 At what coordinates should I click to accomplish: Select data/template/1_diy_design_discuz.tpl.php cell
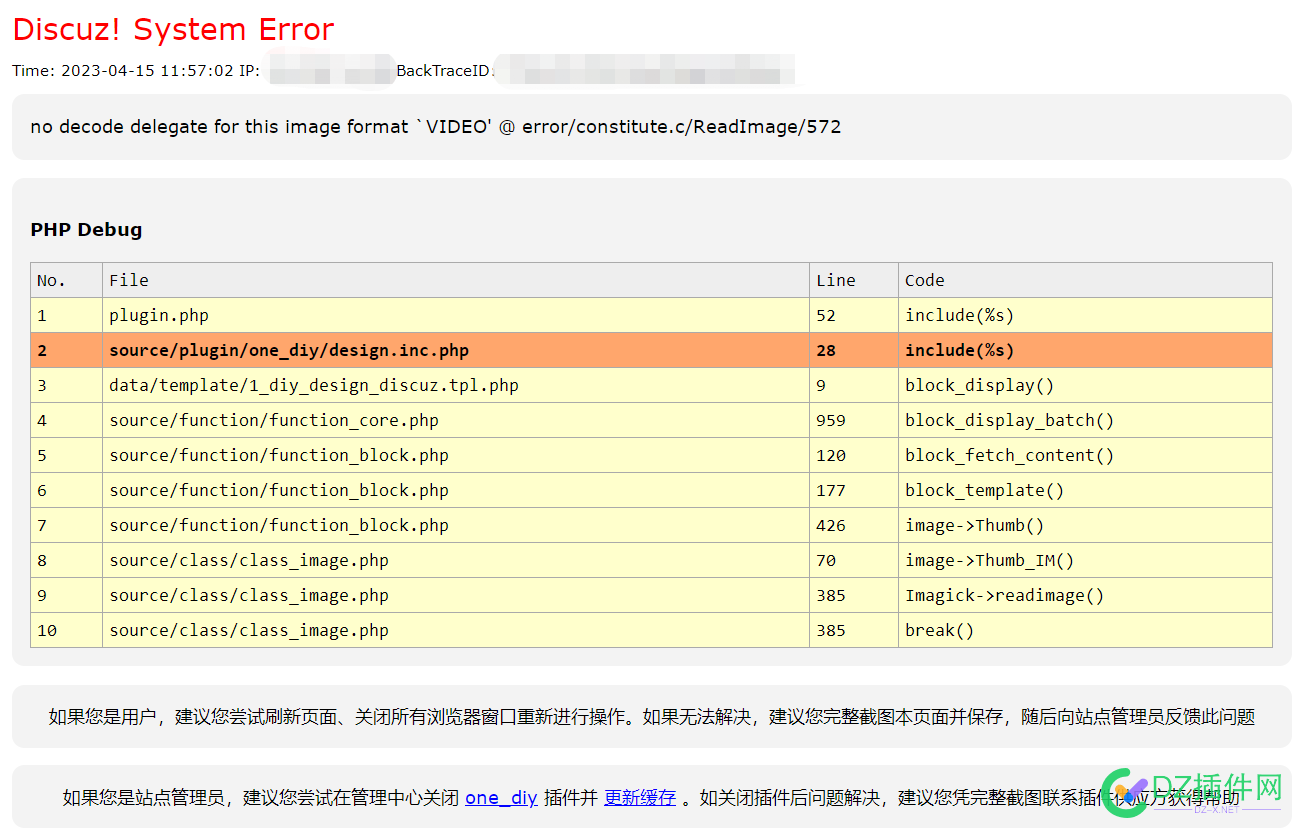456,385
